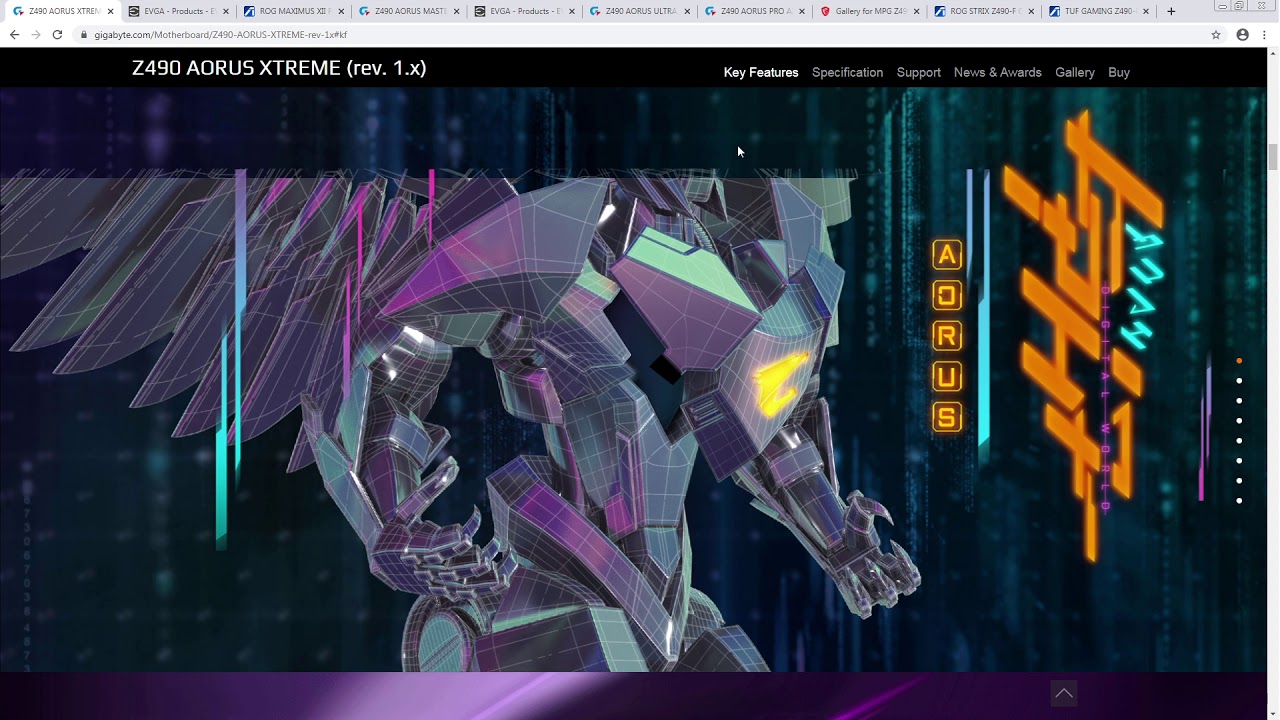Click the Buy link
This screenshot has height=720, width=1280.
click(x=1119, y=72)
